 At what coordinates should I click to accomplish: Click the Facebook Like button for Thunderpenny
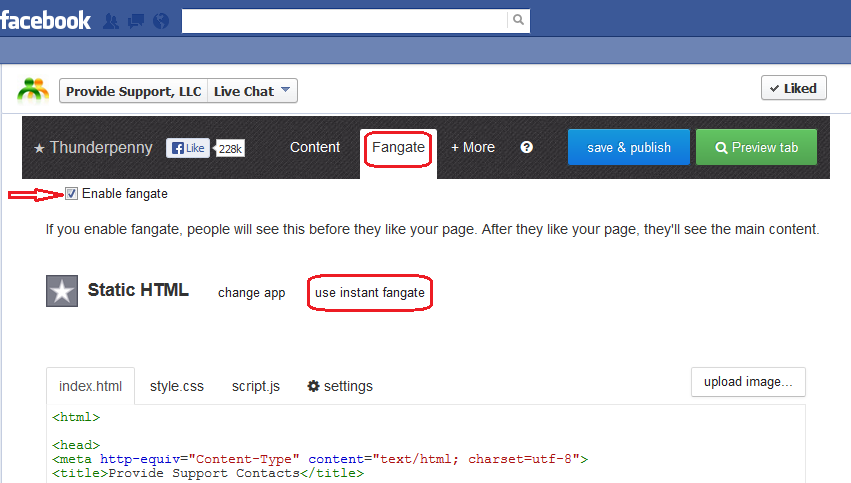(x=188, y=148)
